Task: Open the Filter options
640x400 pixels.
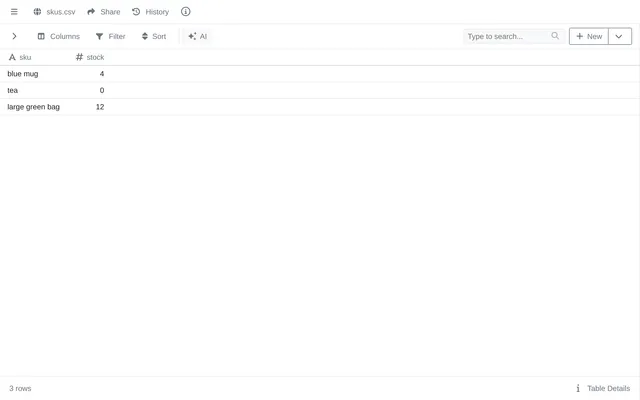Action: 111,36
